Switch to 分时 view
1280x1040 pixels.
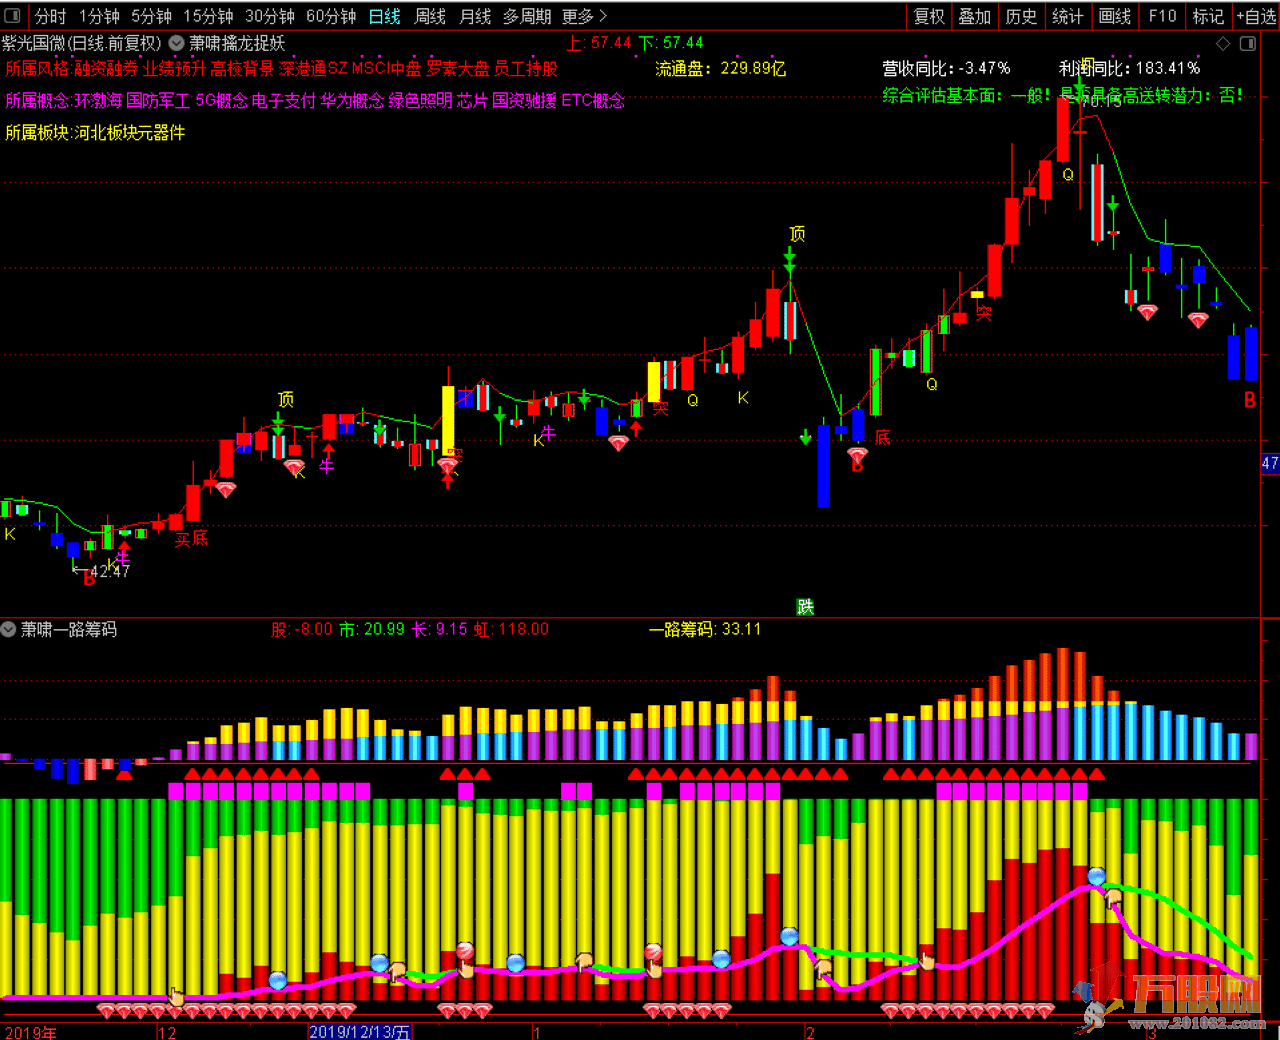click(x=50, y=16)
